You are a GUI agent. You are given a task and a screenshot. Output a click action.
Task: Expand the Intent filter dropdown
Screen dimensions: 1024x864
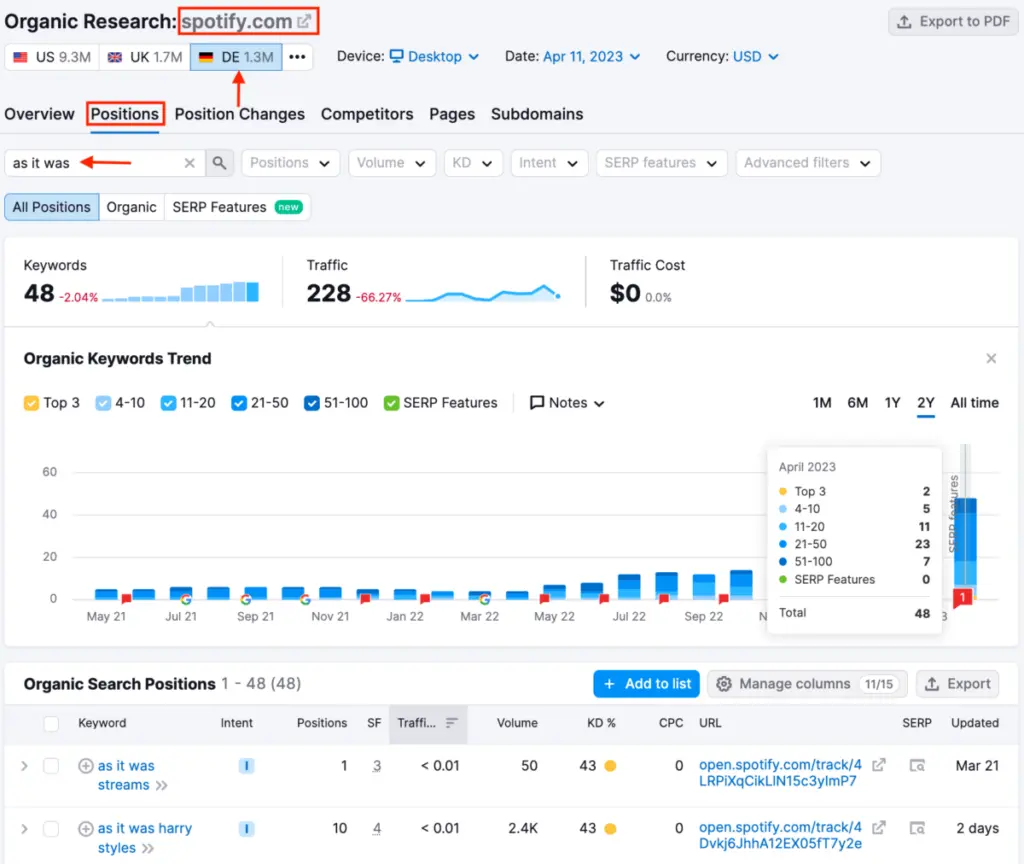tap(548, 163)
